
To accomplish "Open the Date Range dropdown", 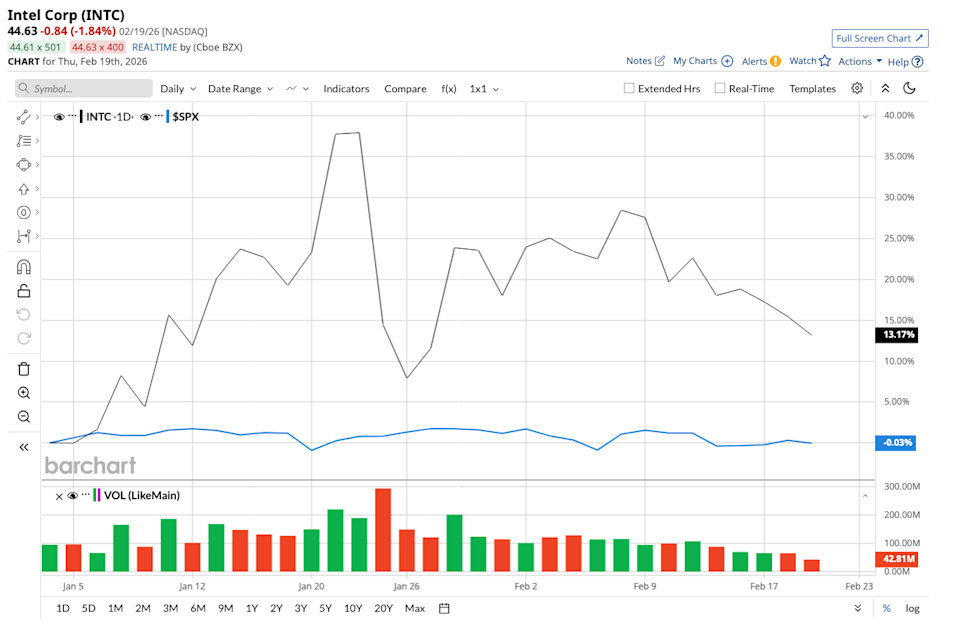I will click(240, 89).
